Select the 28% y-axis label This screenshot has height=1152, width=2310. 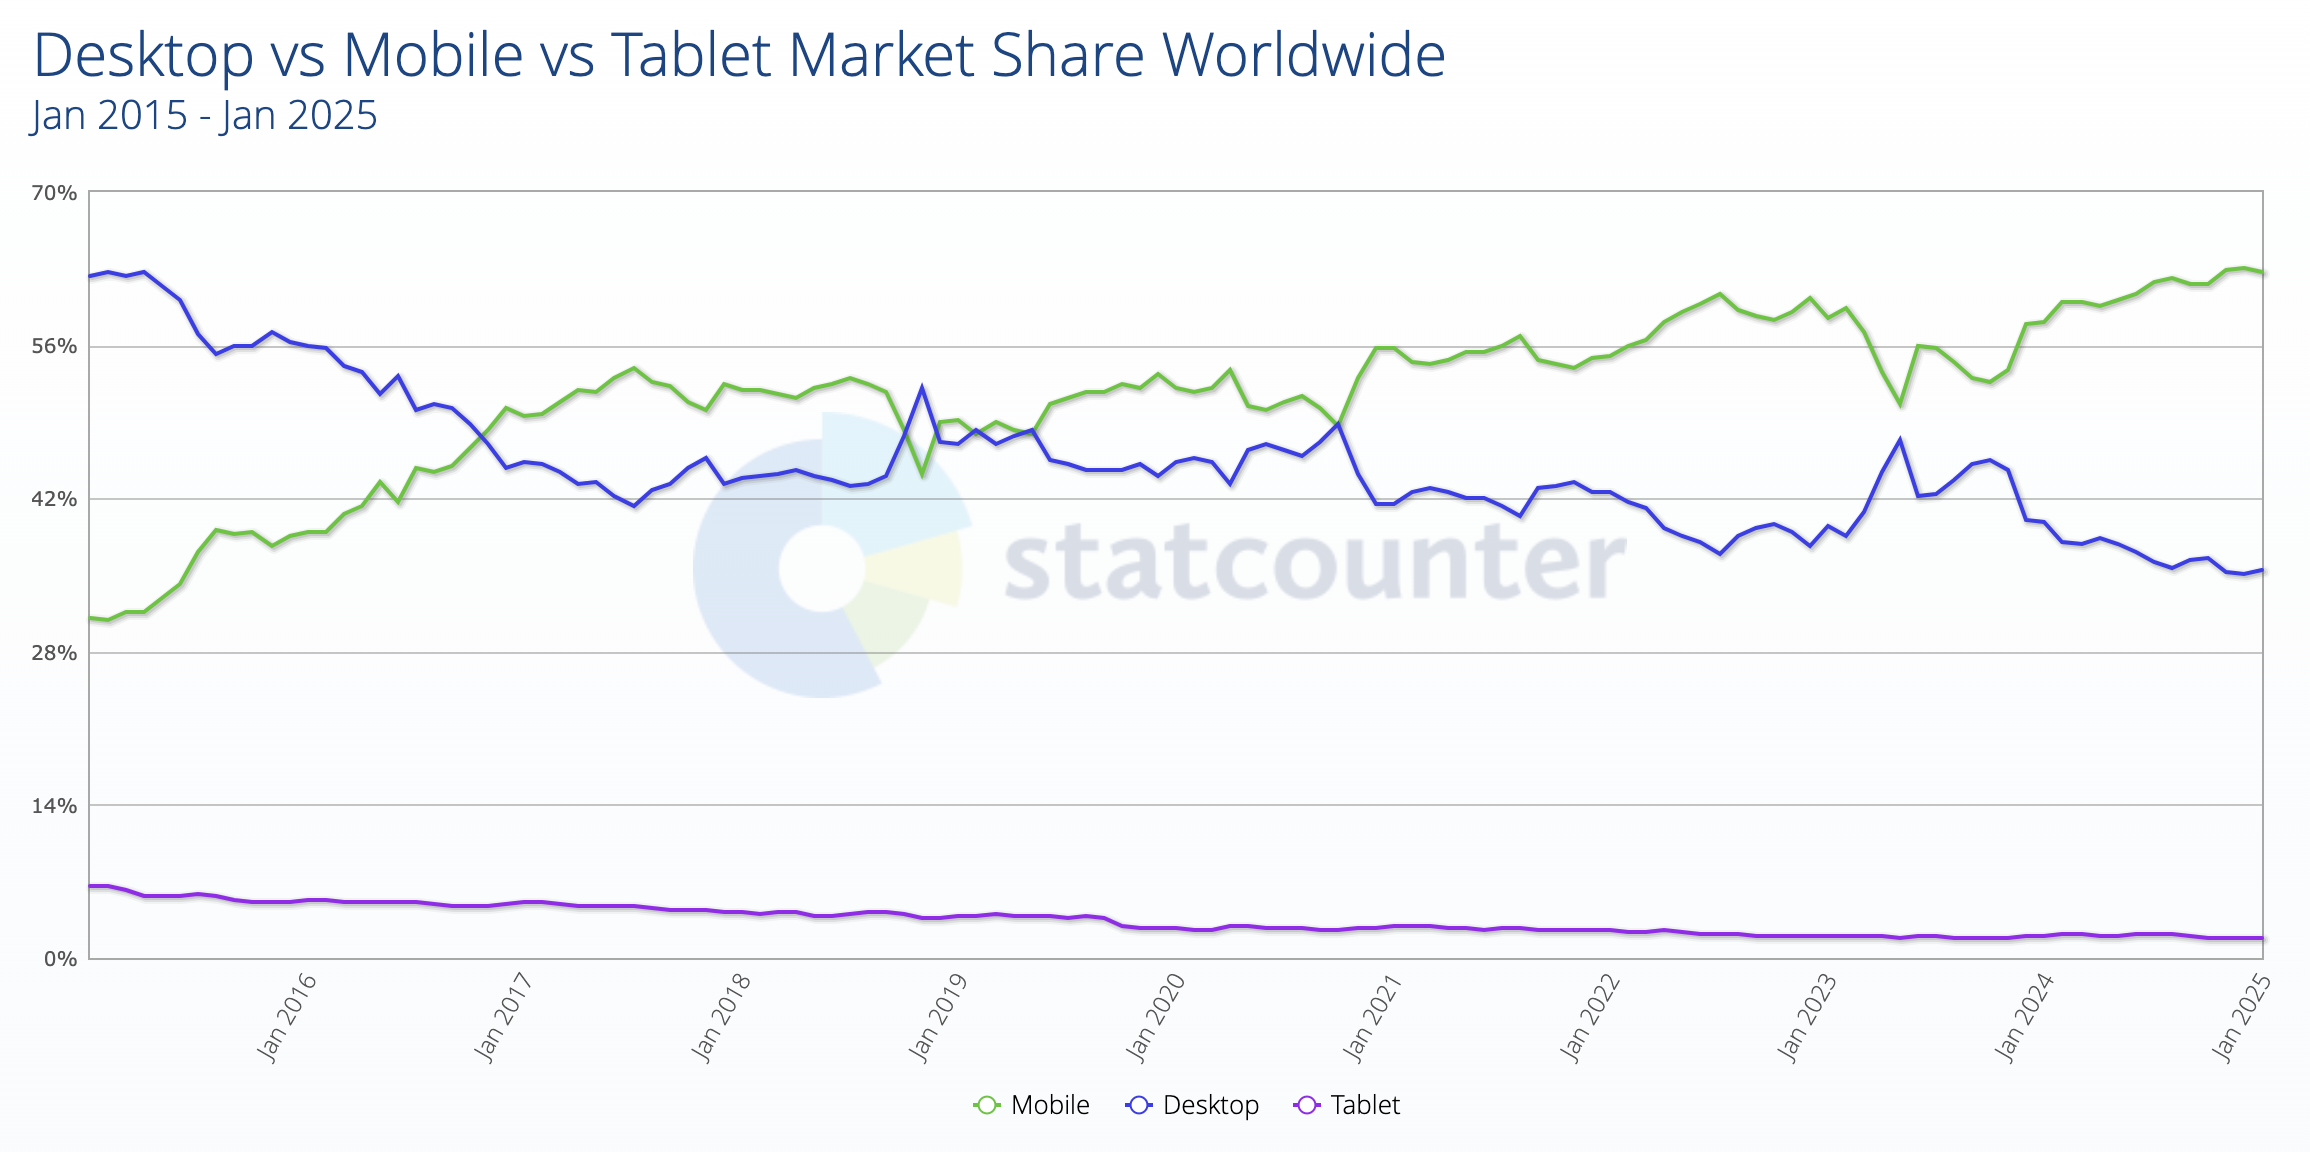[54, 653]
